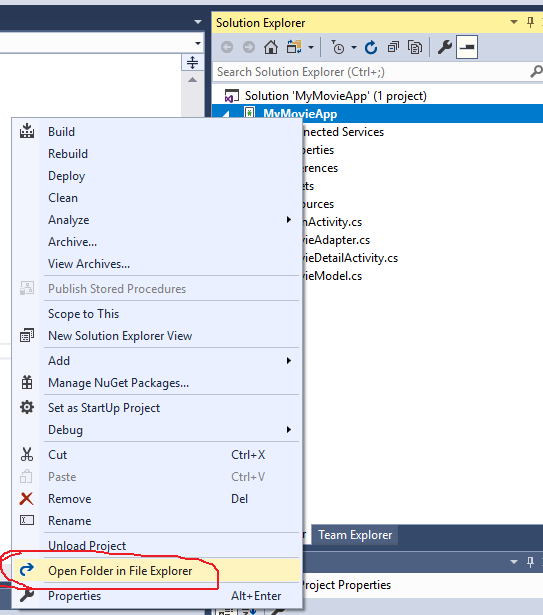Click the Project Properties label
The image size is (543, 615).
tap(346, 585)
